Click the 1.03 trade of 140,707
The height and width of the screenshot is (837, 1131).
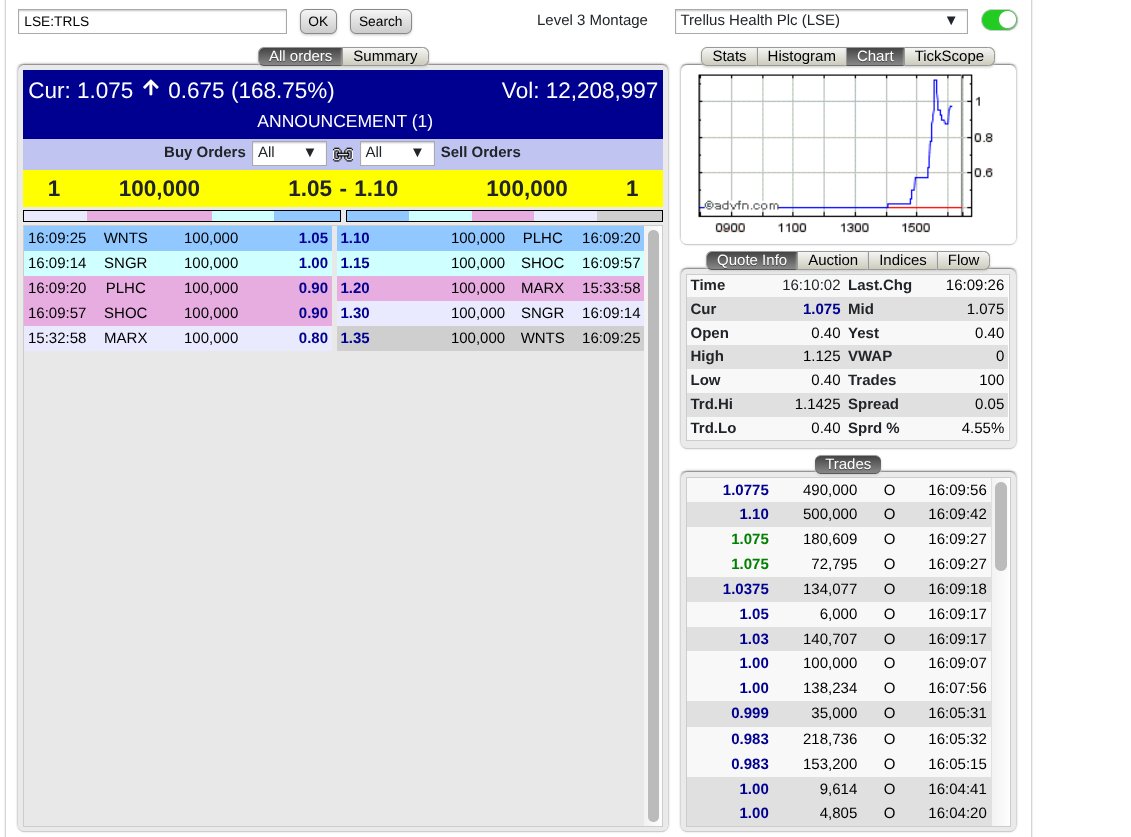pos(839,639)
